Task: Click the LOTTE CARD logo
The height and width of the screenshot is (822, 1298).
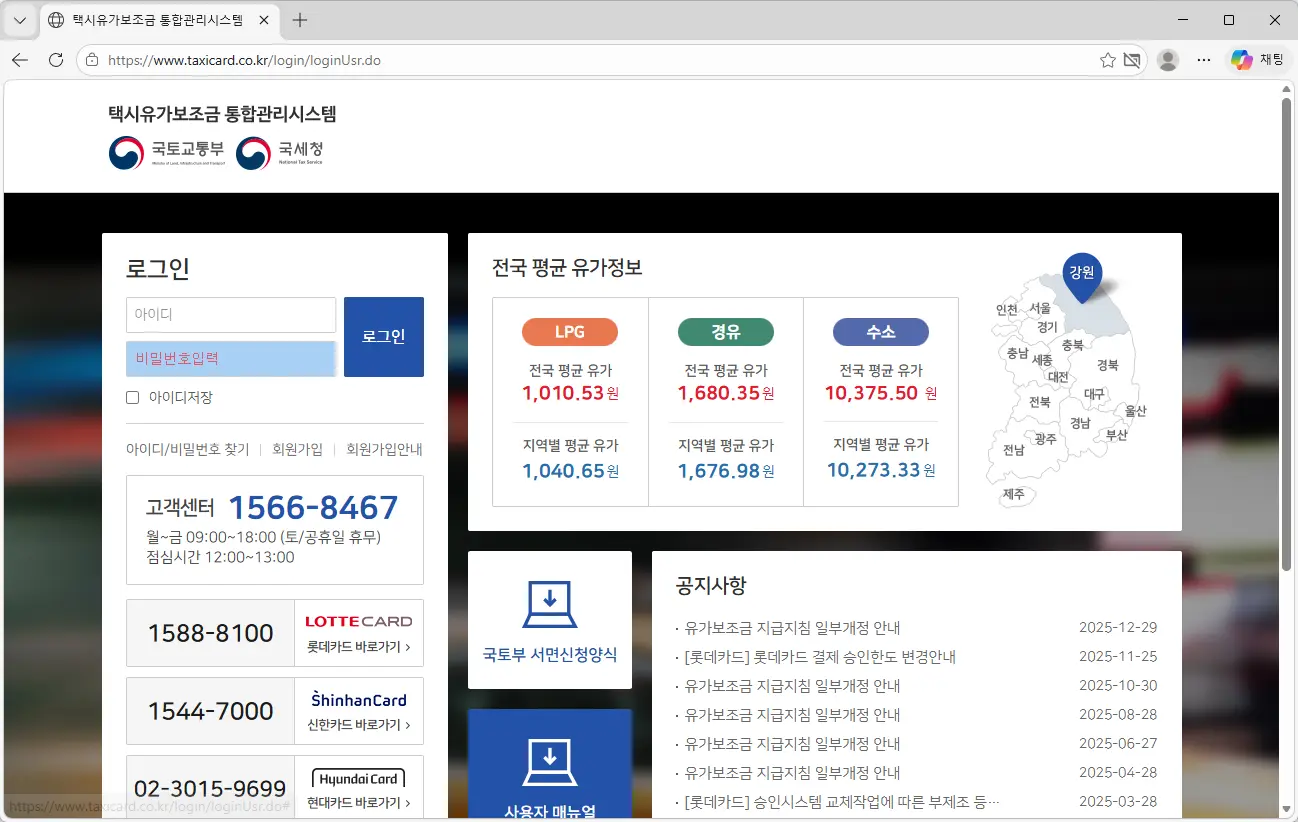Action: [x=359, y=621]
